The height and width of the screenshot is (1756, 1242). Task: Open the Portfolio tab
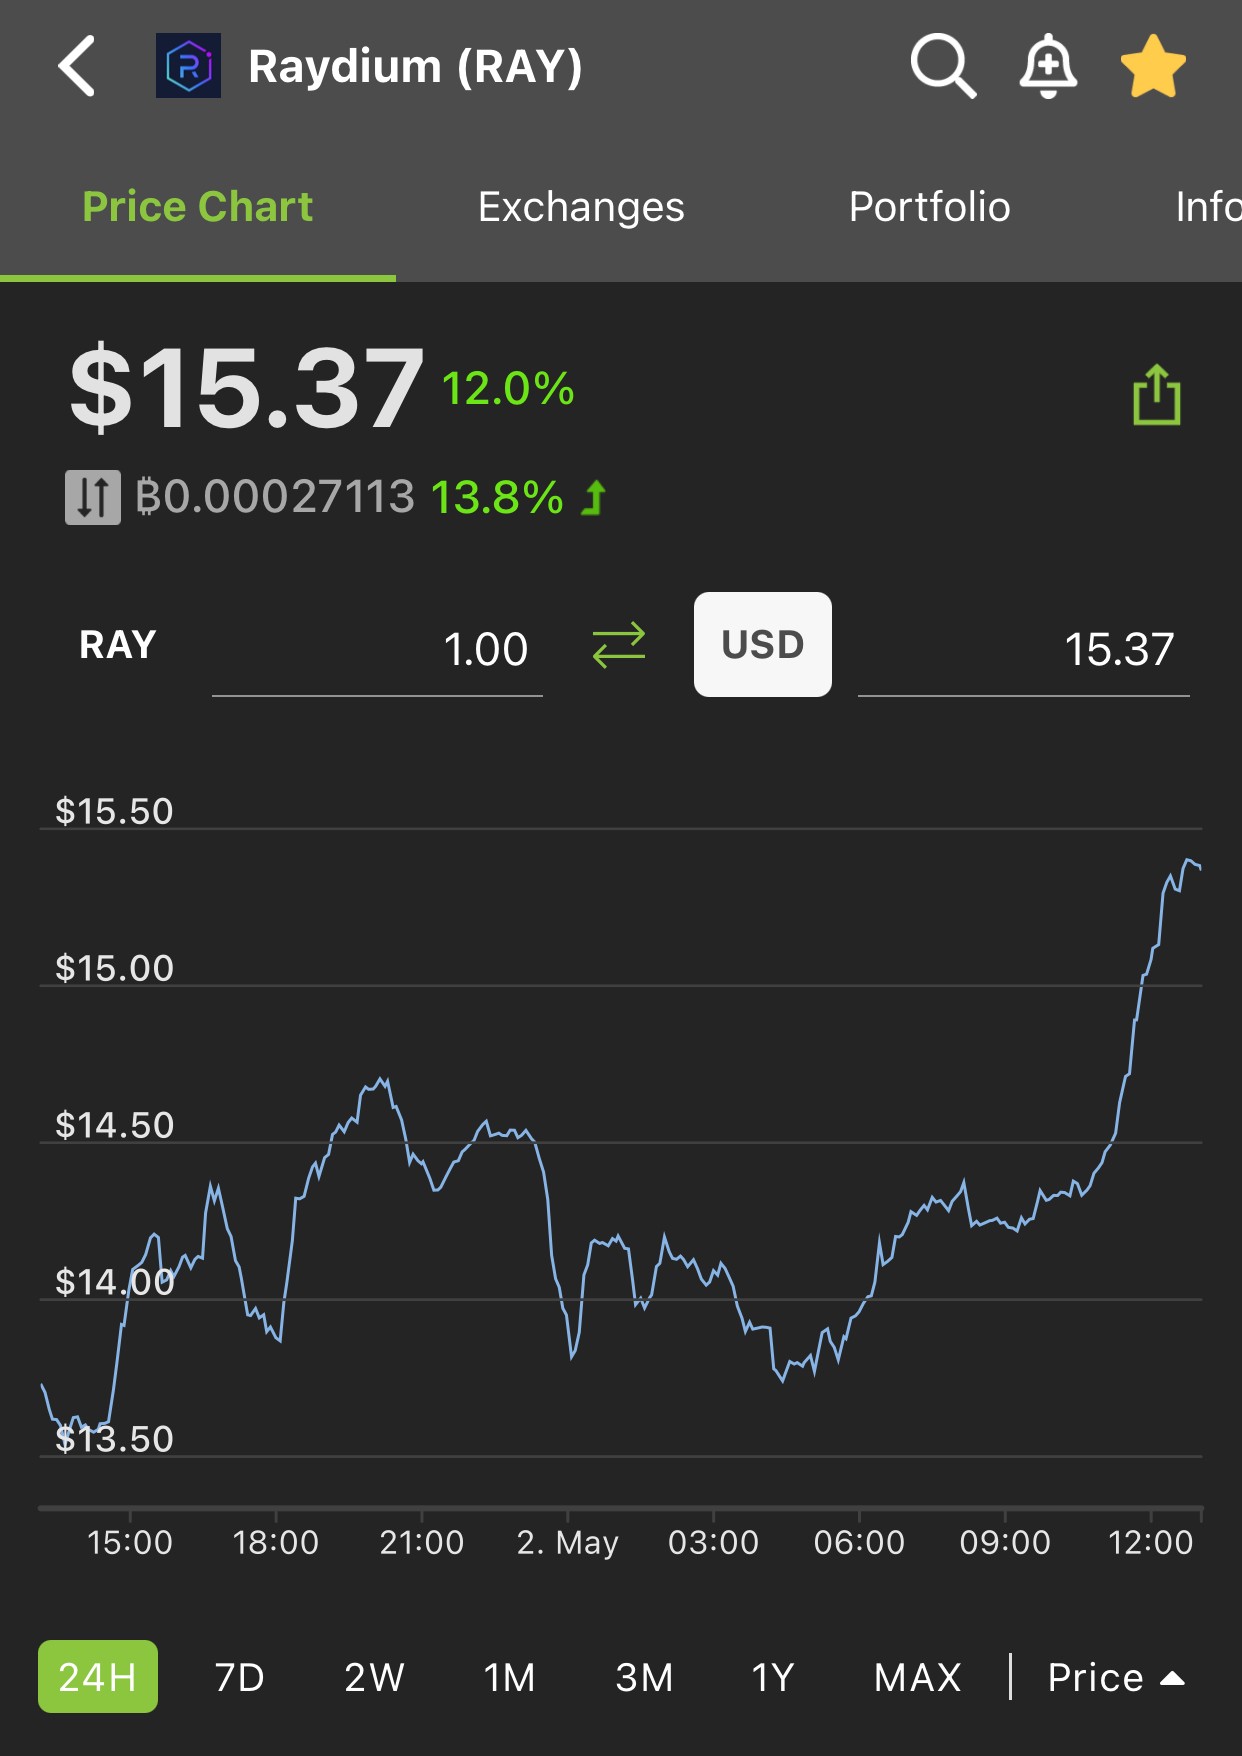click(x=929, y=207)
